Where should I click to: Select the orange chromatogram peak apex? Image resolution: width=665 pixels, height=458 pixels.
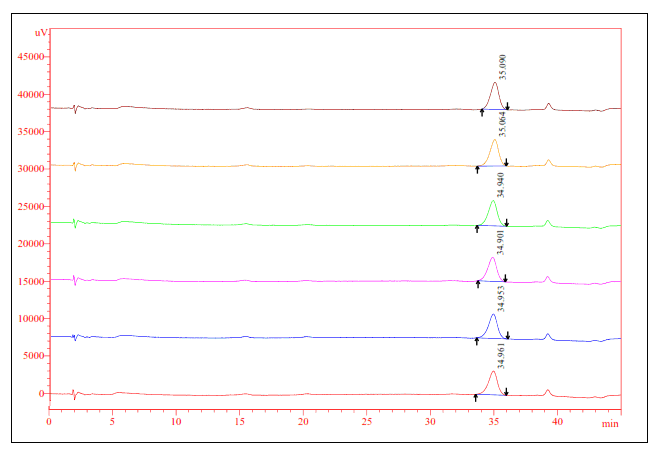[494, 141]
